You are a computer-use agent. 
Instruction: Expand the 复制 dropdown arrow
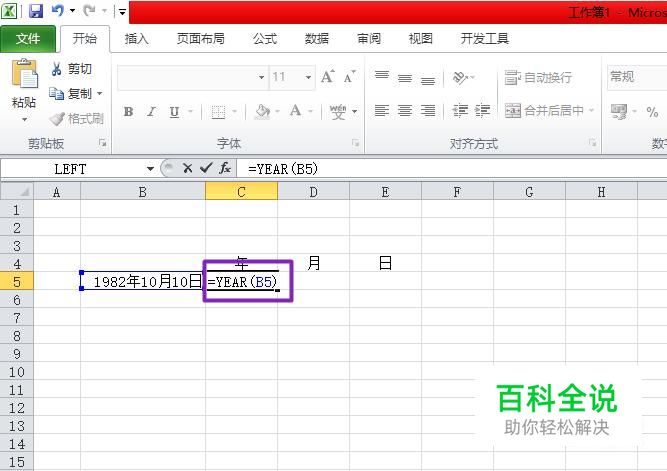(x=100, y=93)
